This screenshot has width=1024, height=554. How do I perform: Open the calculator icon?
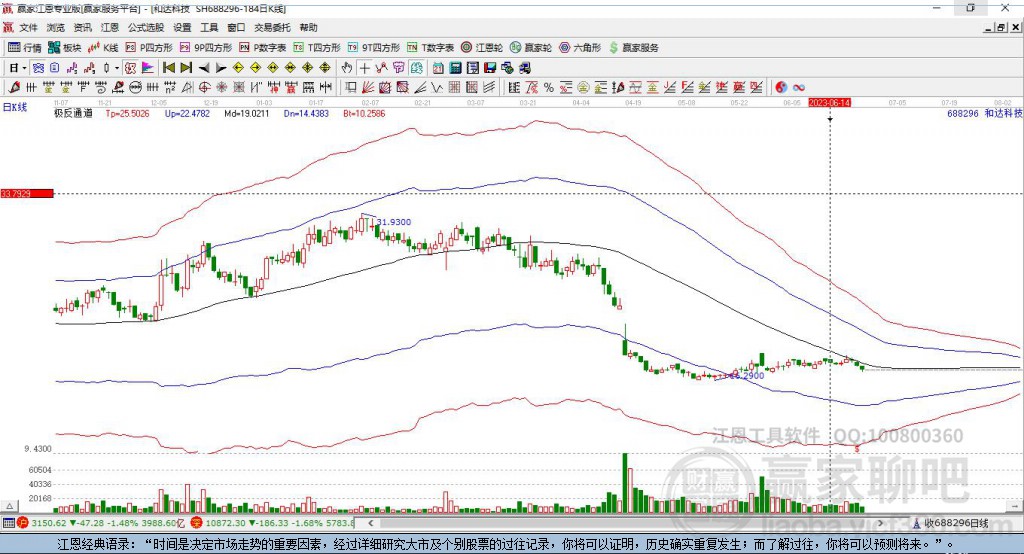click(x=455, y=68)
